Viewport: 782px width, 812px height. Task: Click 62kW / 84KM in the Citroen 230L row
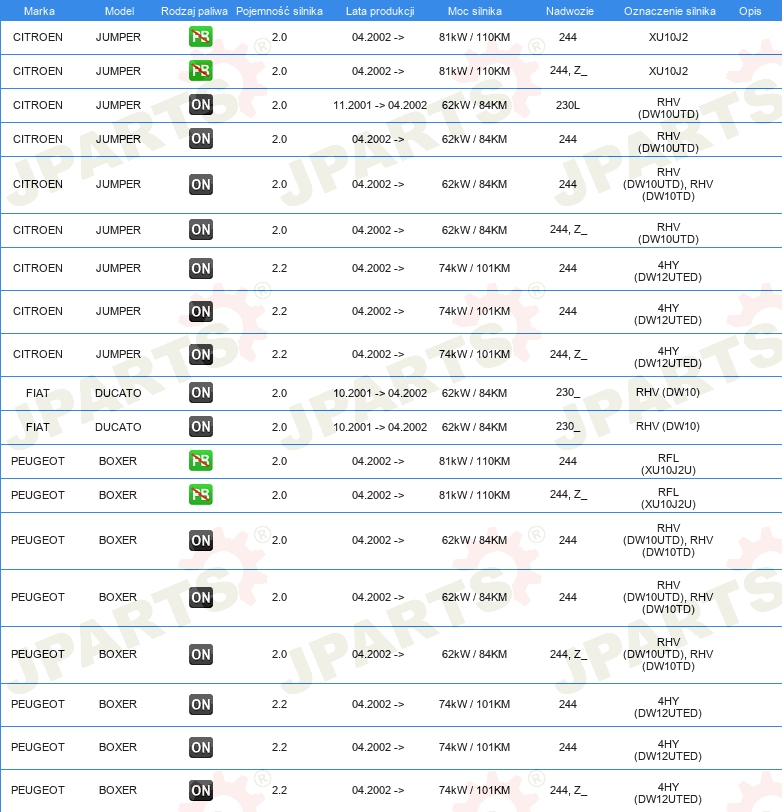(x=474, y=105)
